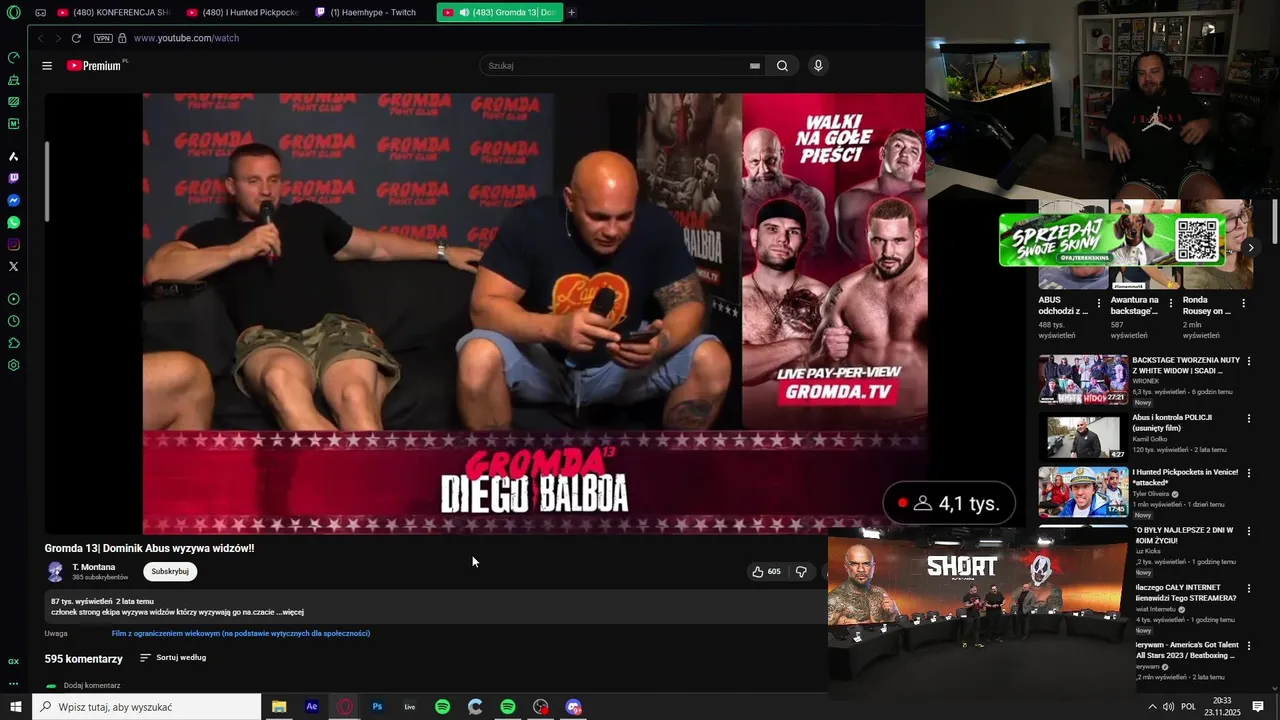Open age restriction community guidelines link
The height and width of the screenshot is (720, 1280).
241,633
